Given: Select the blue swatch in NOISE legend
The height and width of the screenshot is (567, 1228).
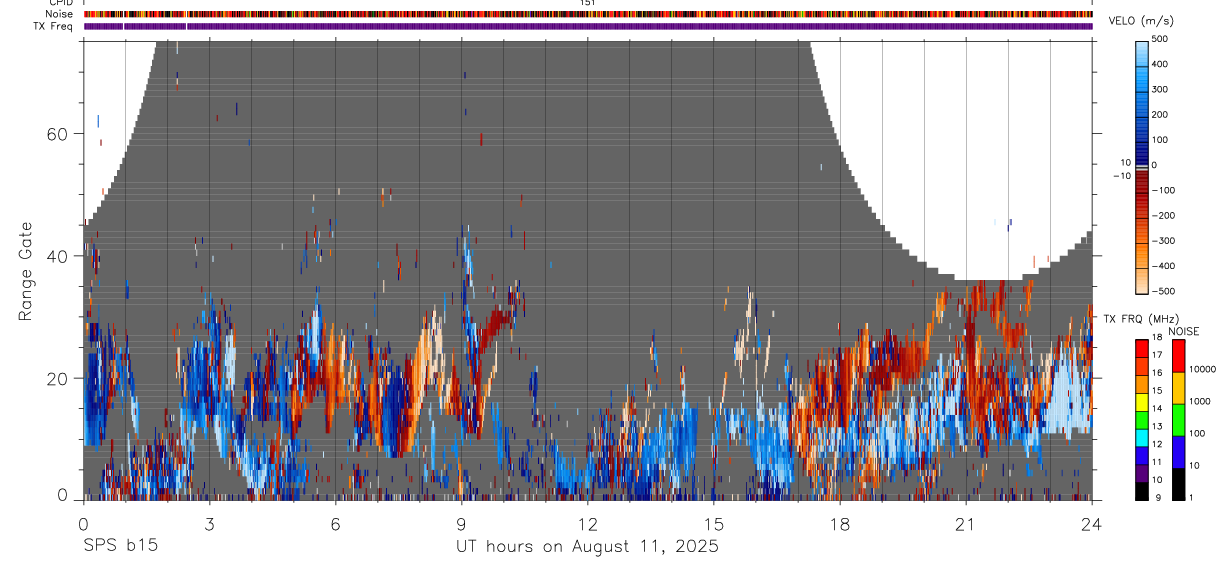Looking at the screenshot, I should (1178, 452).
